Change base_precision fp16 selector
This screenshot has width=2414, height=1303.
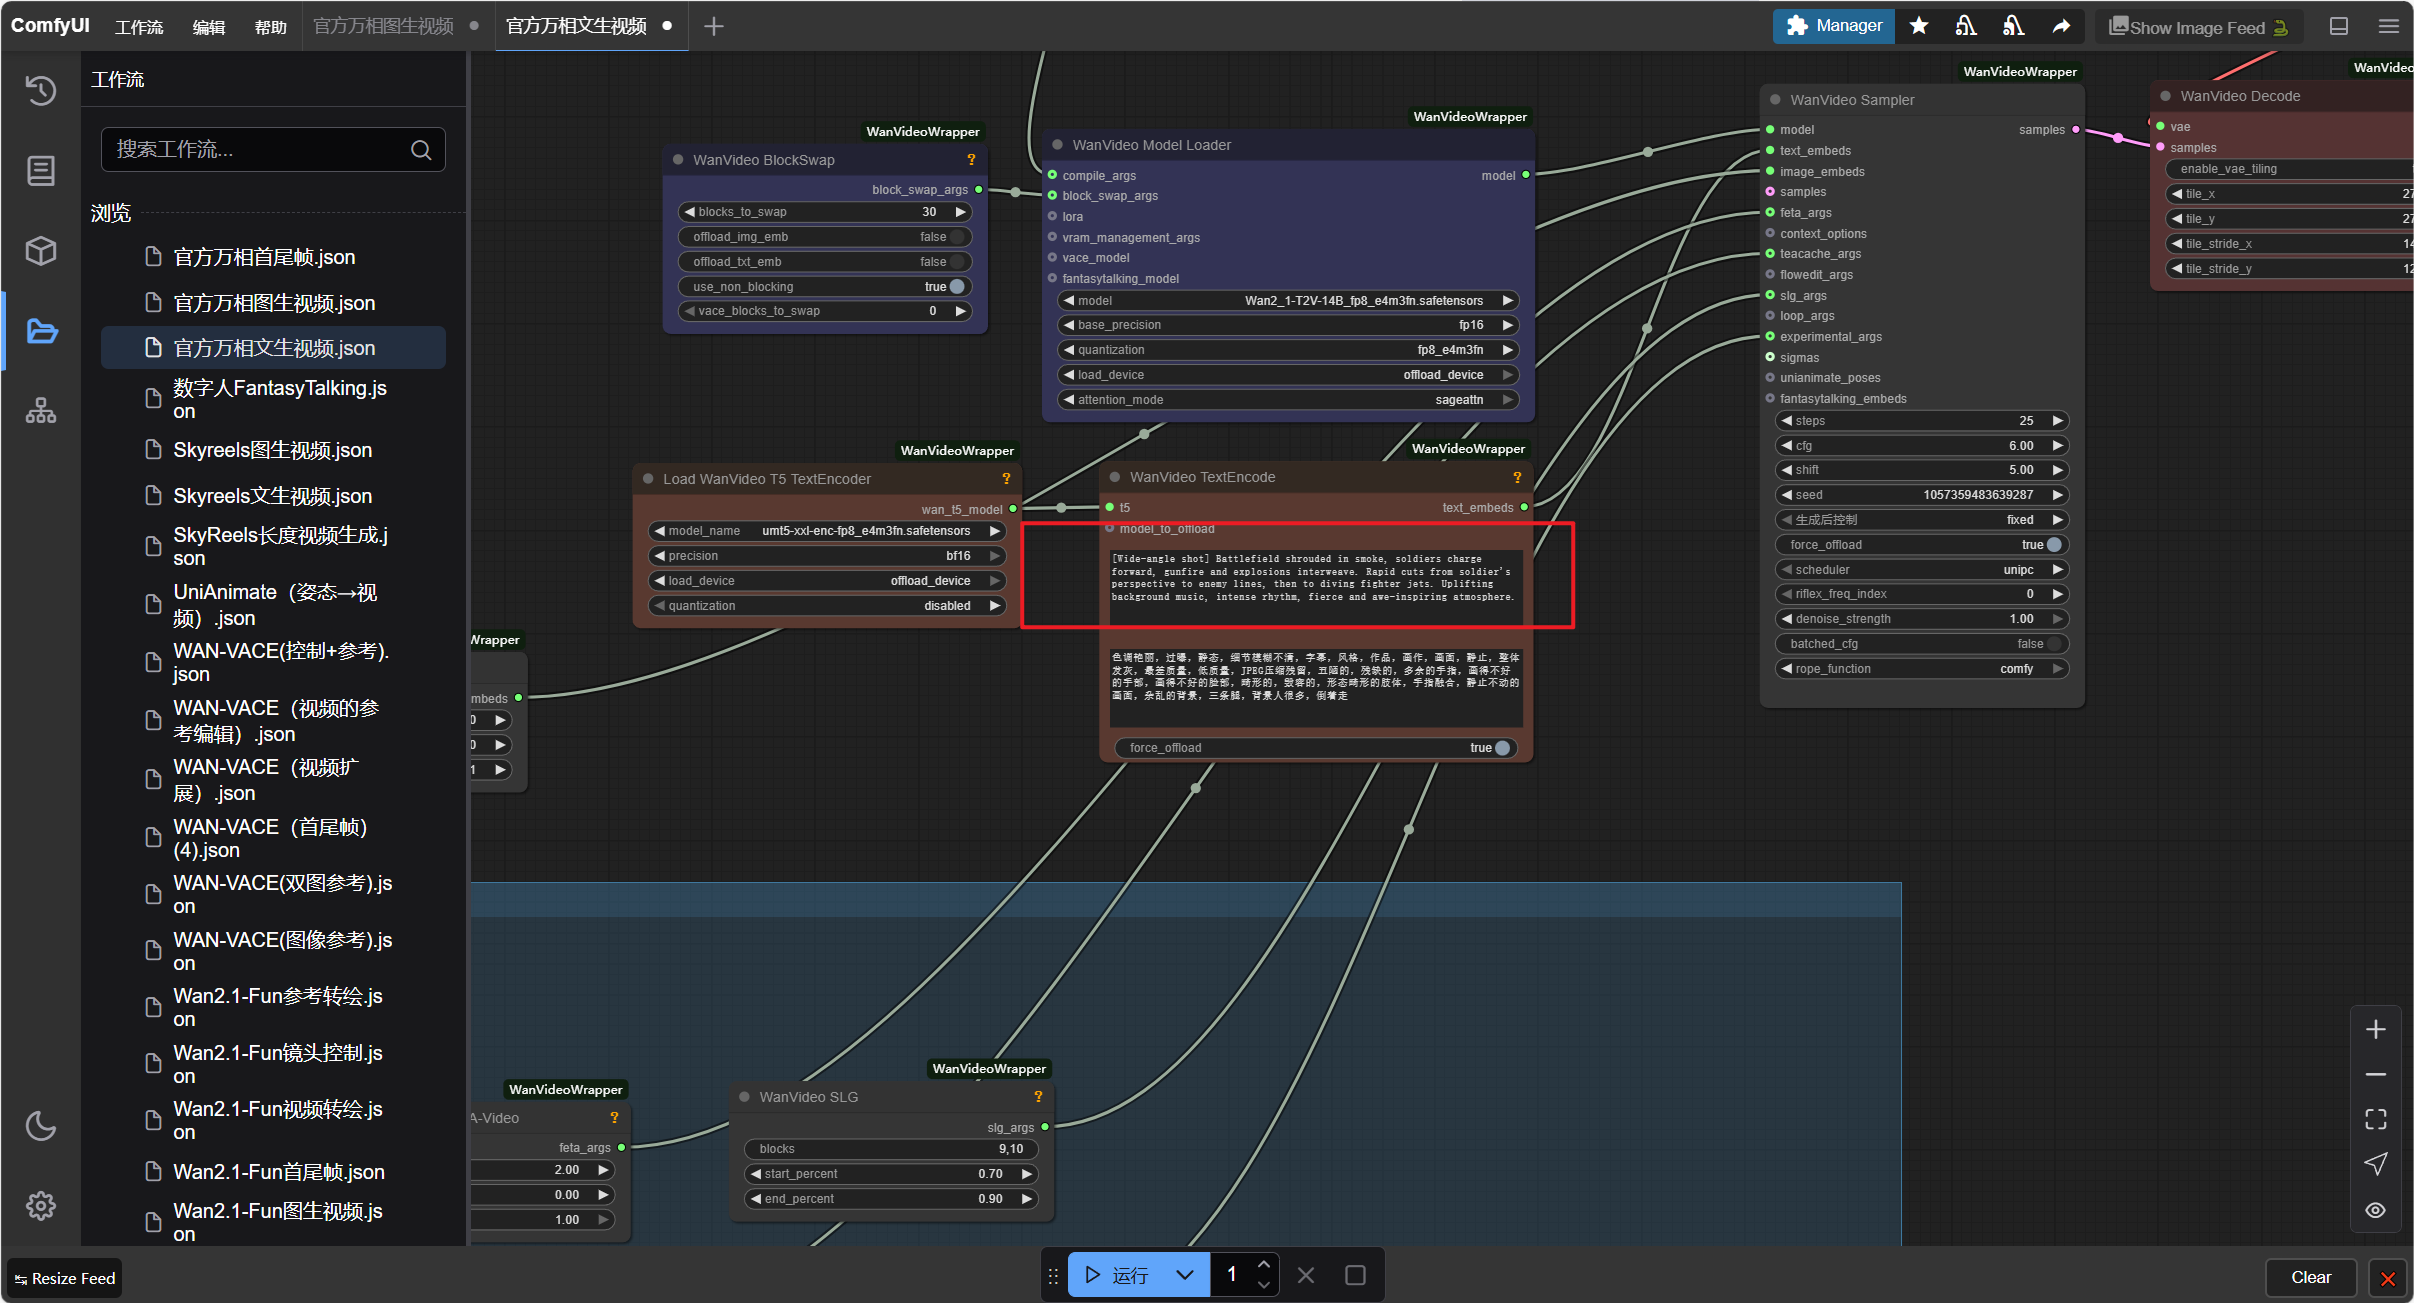1288,325
